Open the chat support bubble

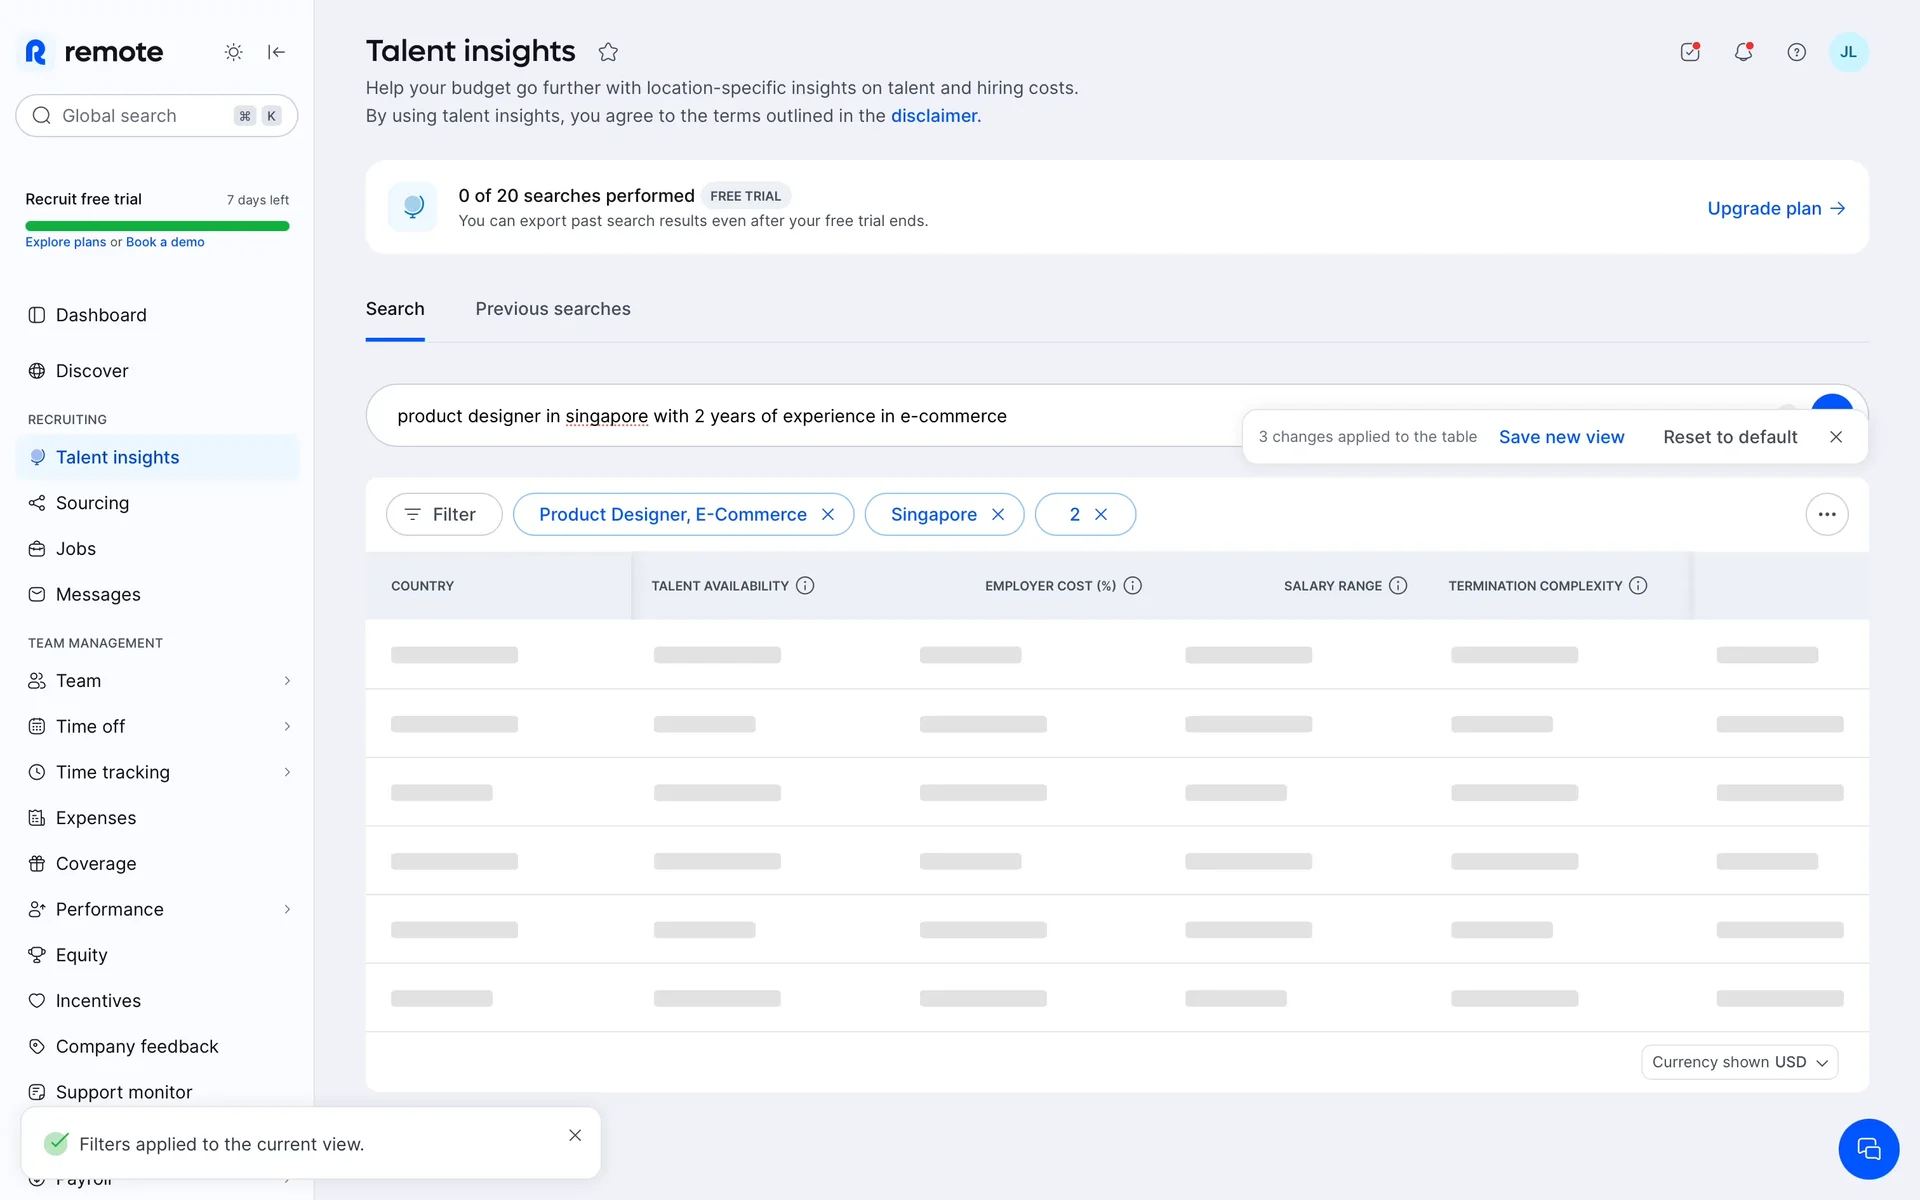pos(1868,1149)
